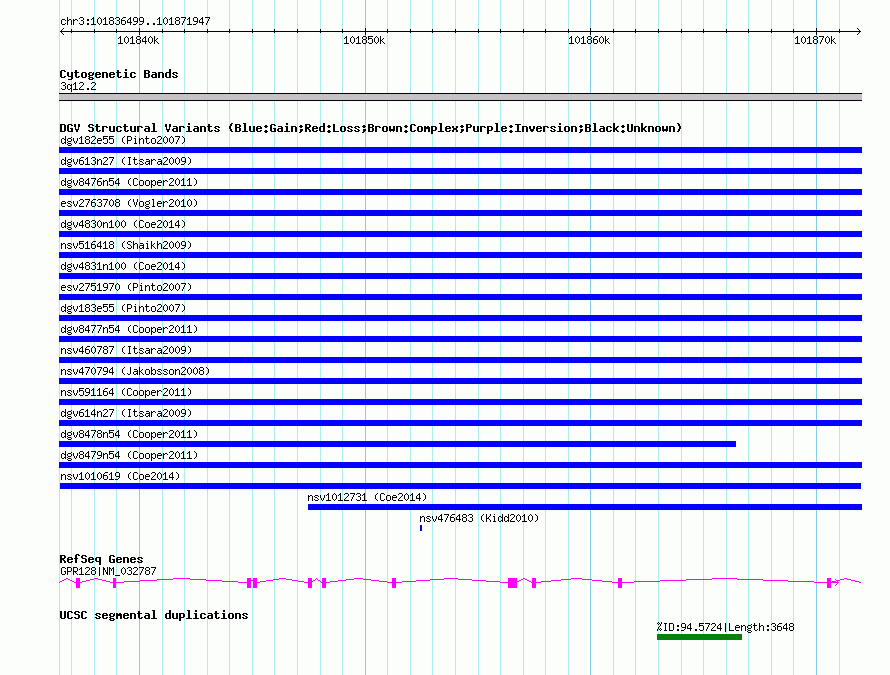
Task: Click the small nsv476483 variant tick mark
Action: (421, 528)
